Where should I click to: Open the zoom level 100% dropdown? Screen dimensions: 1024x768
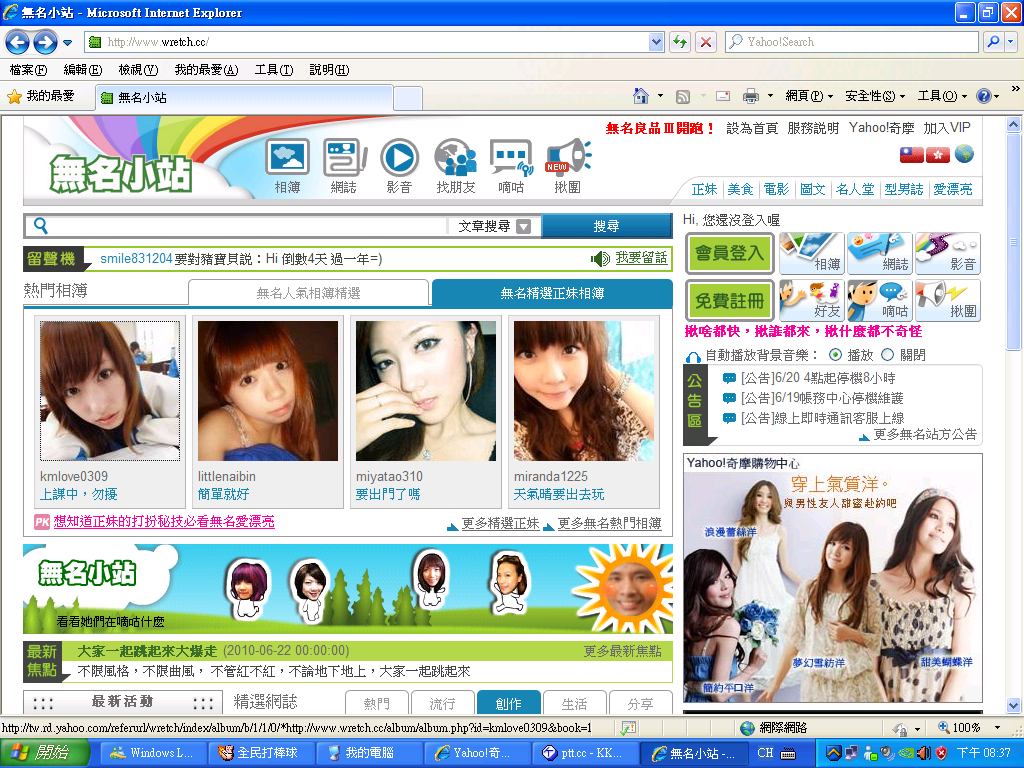pyautogui.click(x=997, y=728)
